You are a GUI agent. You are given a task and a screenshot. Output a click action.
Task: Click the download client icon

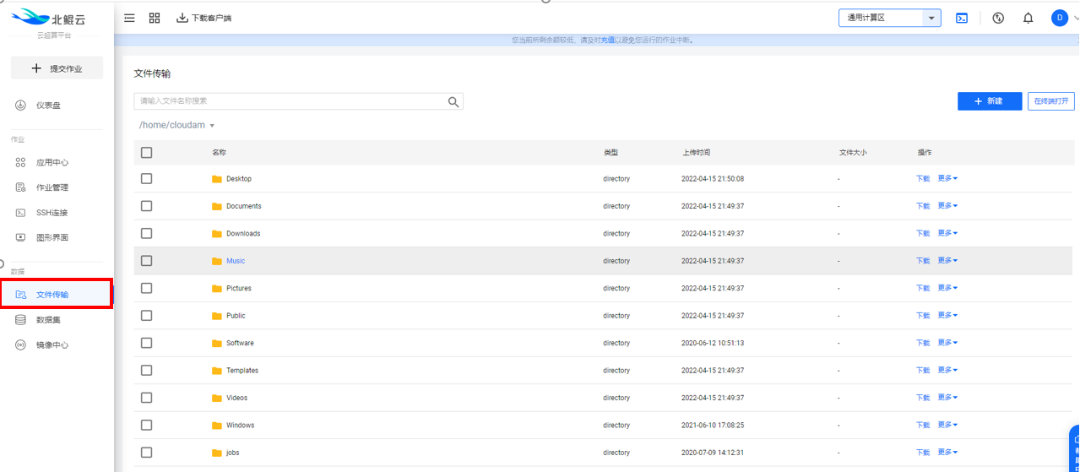tap(183, 18)
